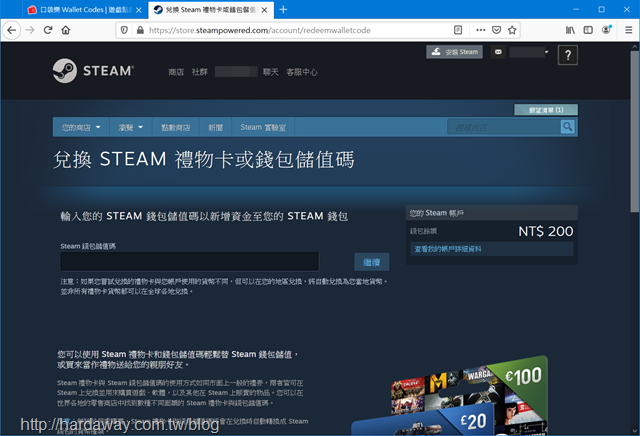Open the browser home page icon
640x436 pixels.
(x=66, y=30)
